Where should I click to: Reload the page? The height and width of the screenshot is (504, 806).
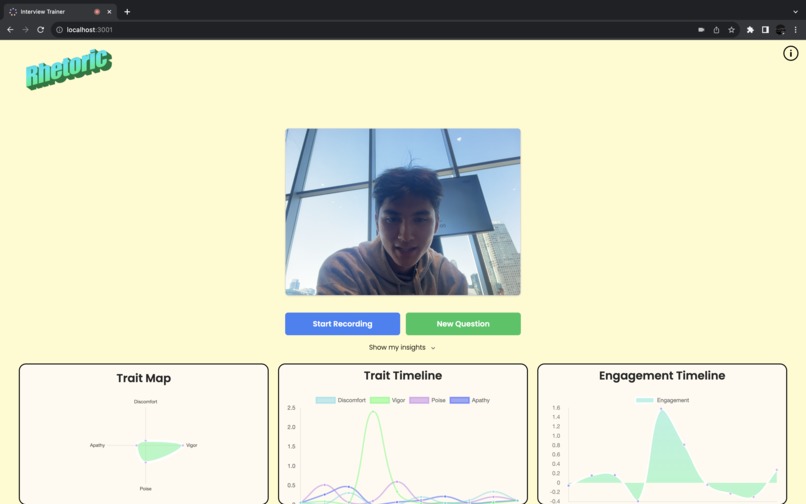click(x=40, y=30)
